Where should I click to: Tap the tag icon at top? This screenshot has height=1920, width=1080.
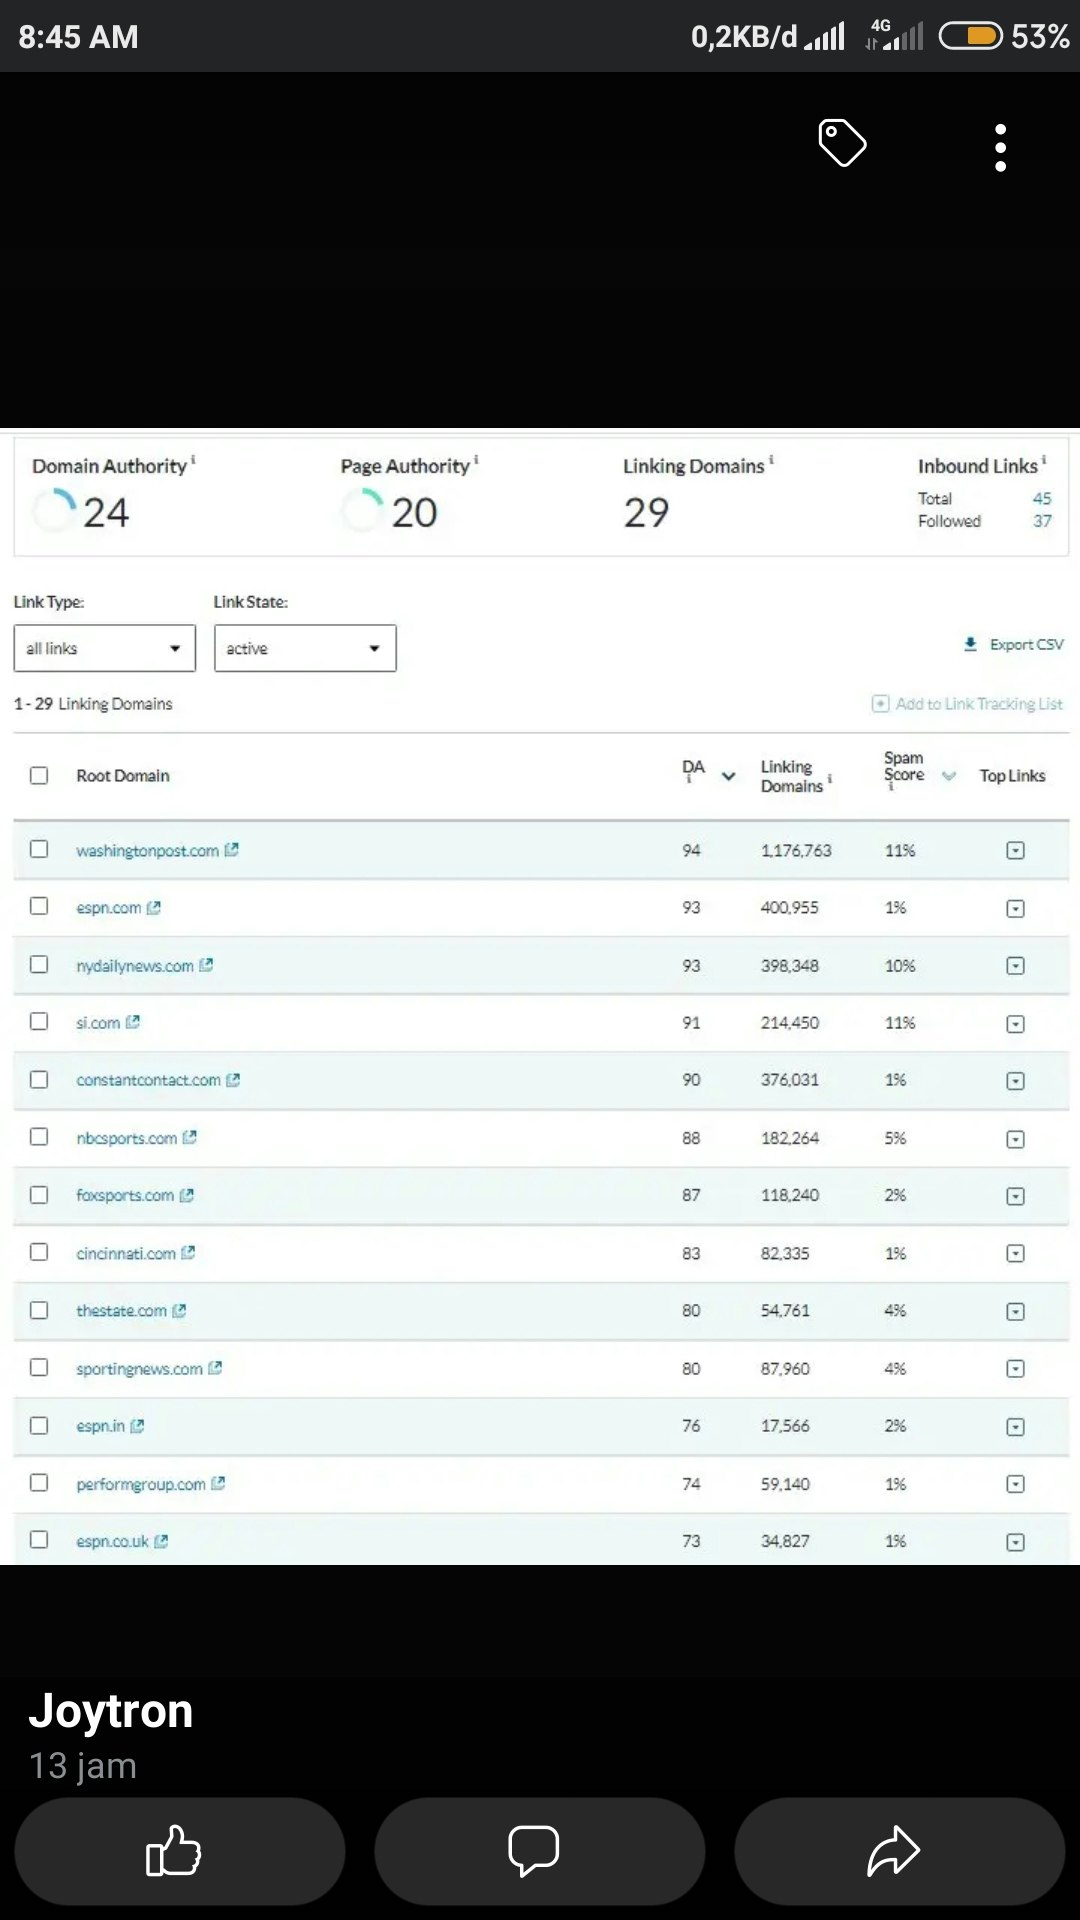tap(842, 142)
